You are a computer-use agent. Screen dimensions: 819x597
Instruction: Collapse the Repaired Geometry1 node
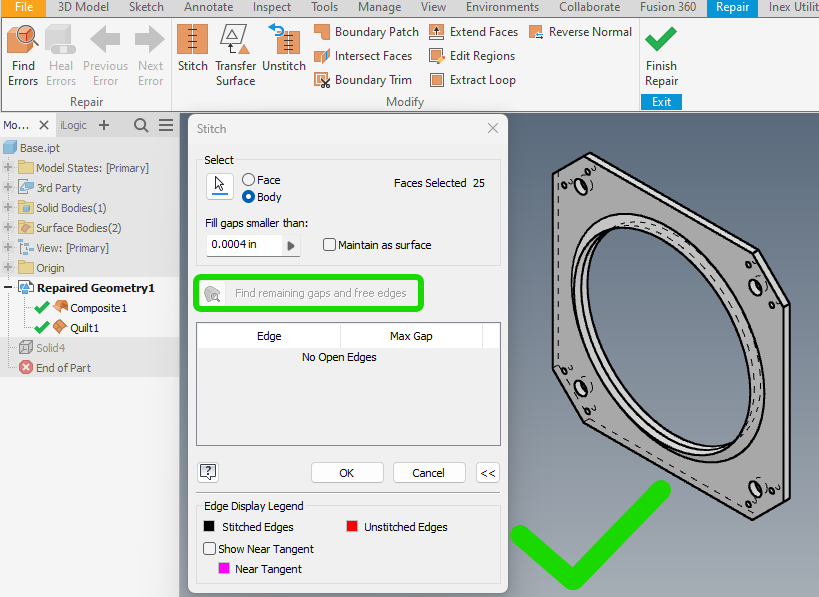(7, 287)
